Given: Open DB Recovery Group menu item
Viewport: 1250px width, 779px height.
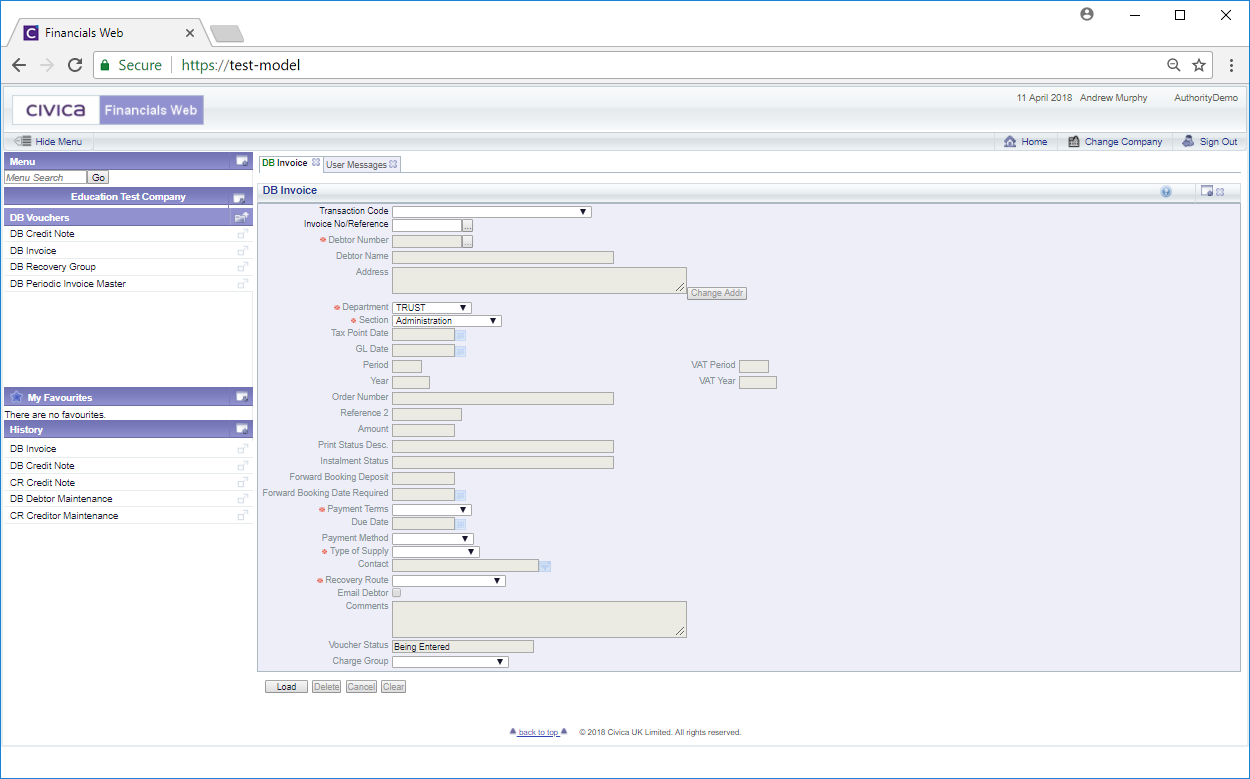Looking at the screenshot, I should pos(53,267).
